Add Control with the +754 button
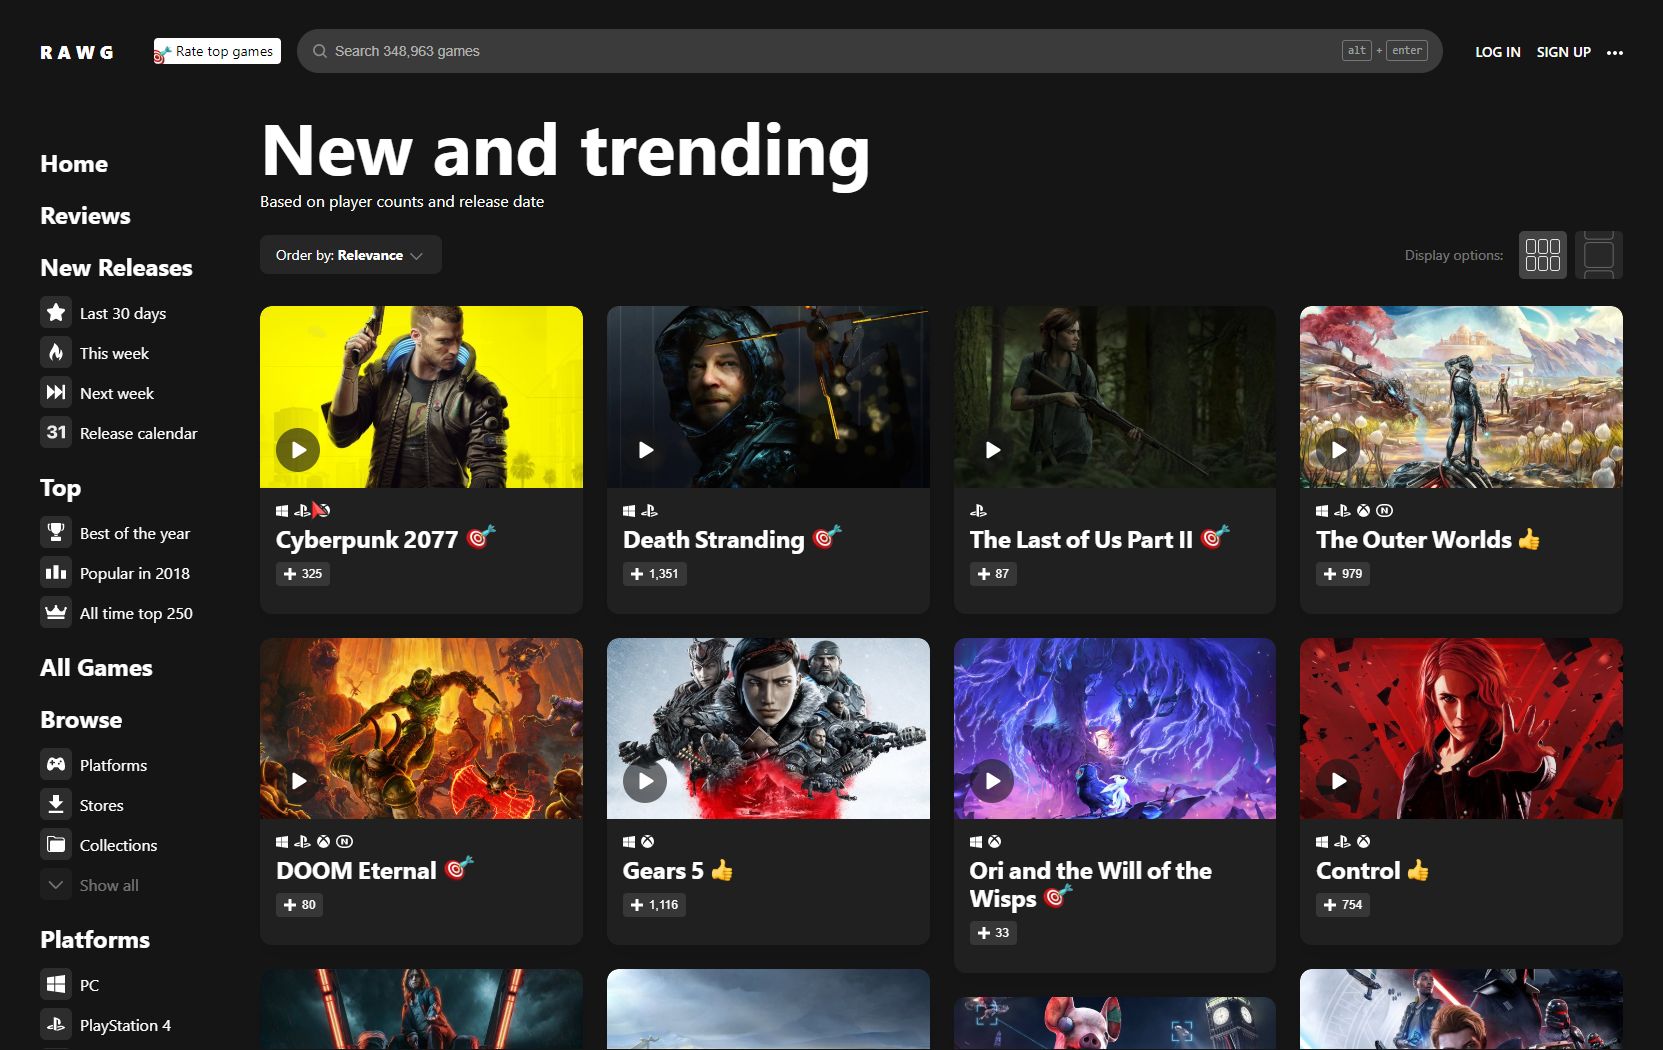1663x1050 pixels. click(x=1343, y=905)
